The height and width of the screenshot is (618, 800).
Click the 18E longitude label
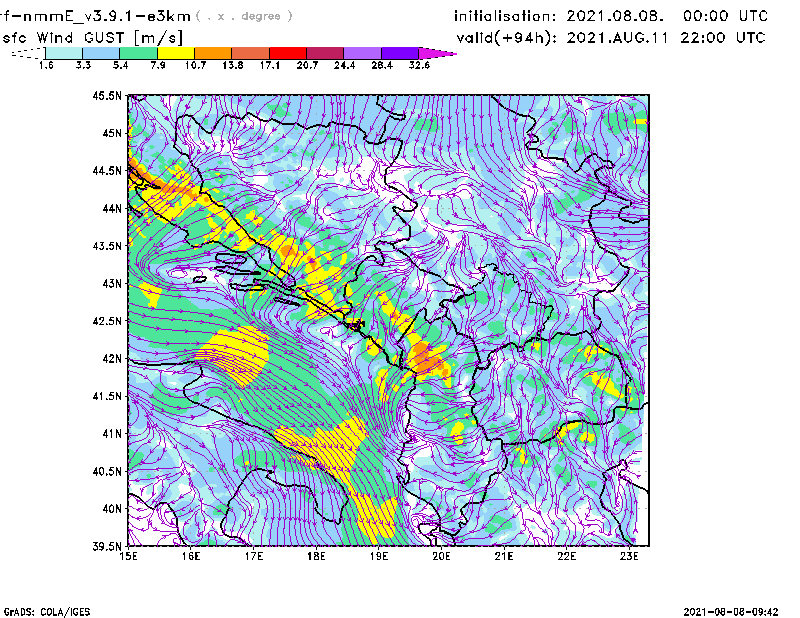(316, 556)
